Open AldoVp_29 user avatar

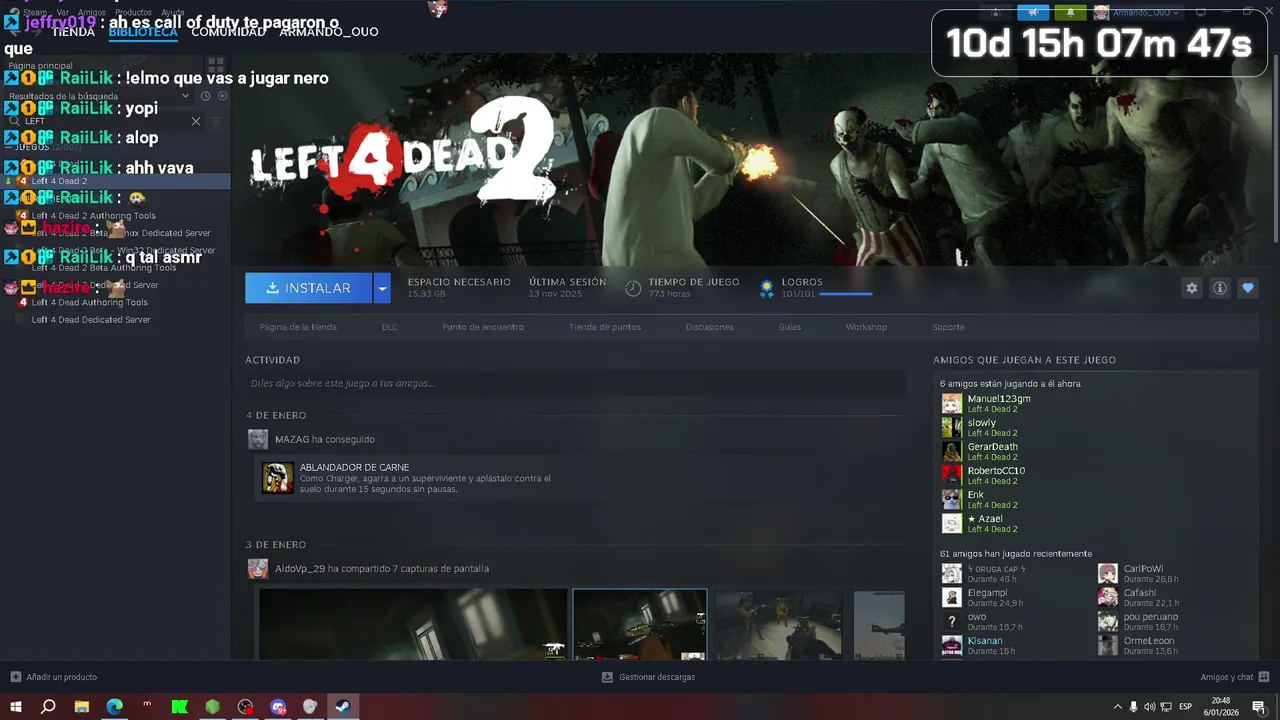pos(258,569)
